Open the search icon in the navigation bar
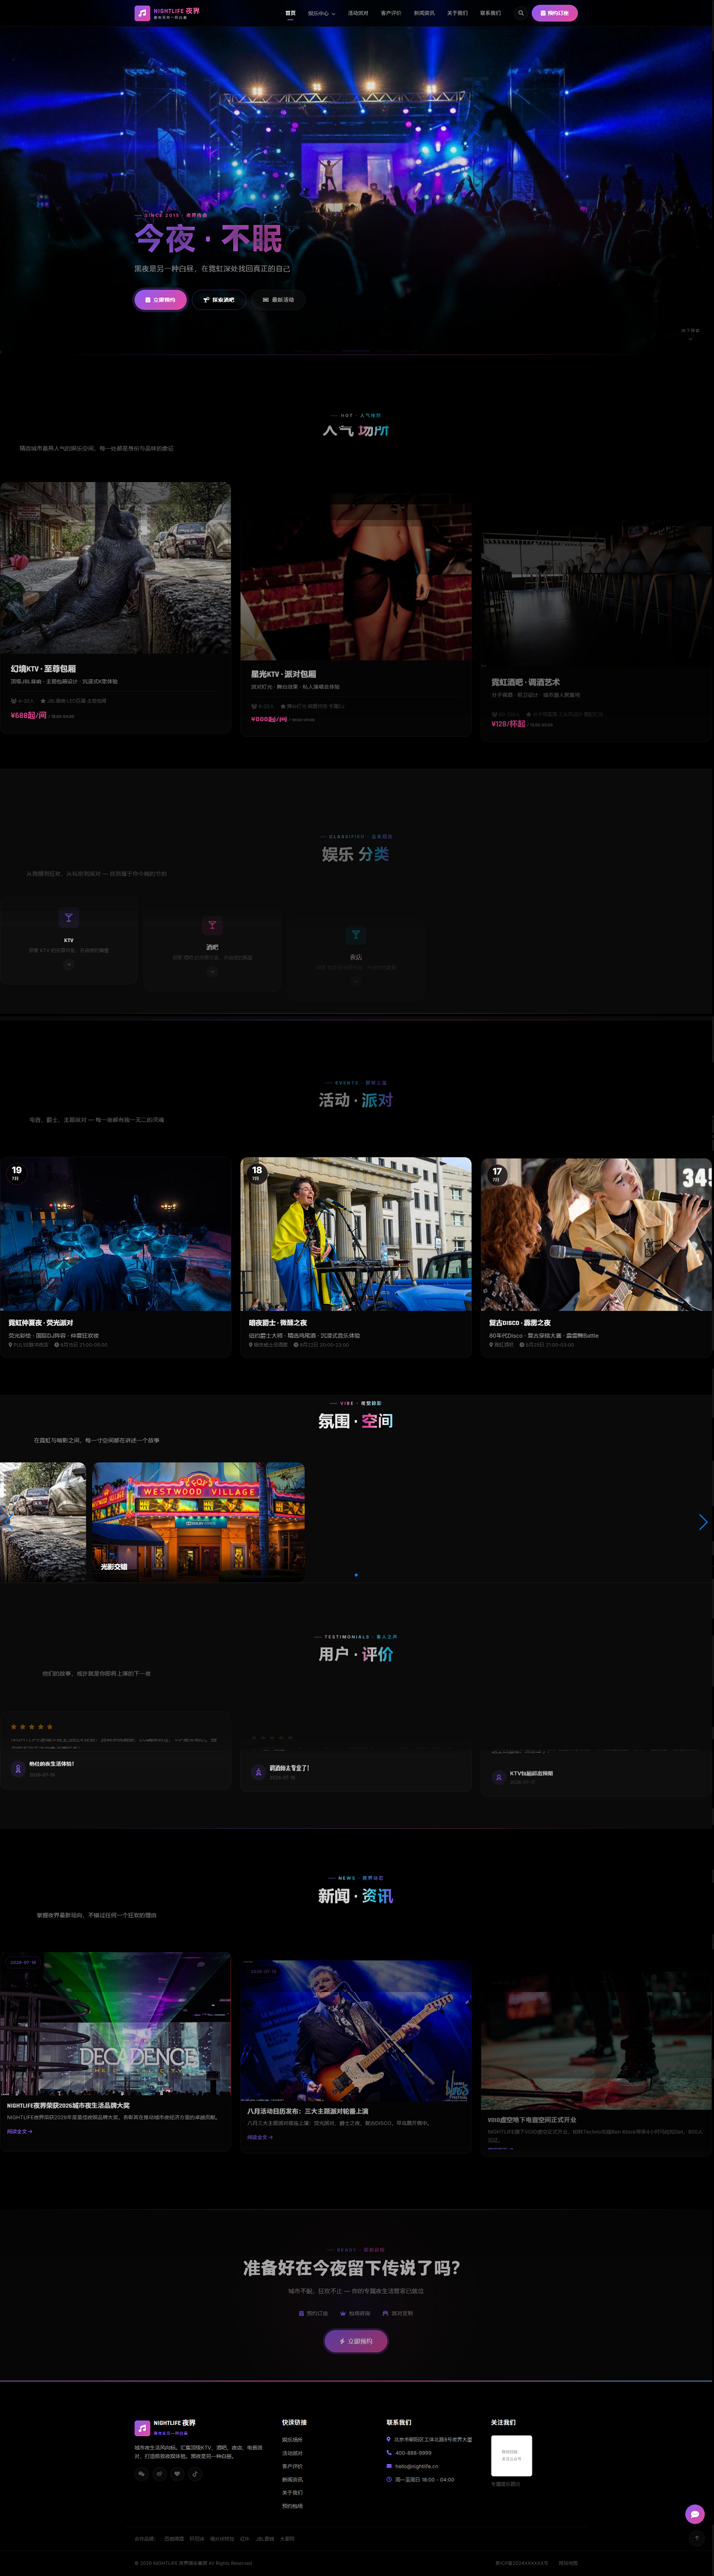The width and height of the screenshot is (714, 2576). click(x=521, y=13)
